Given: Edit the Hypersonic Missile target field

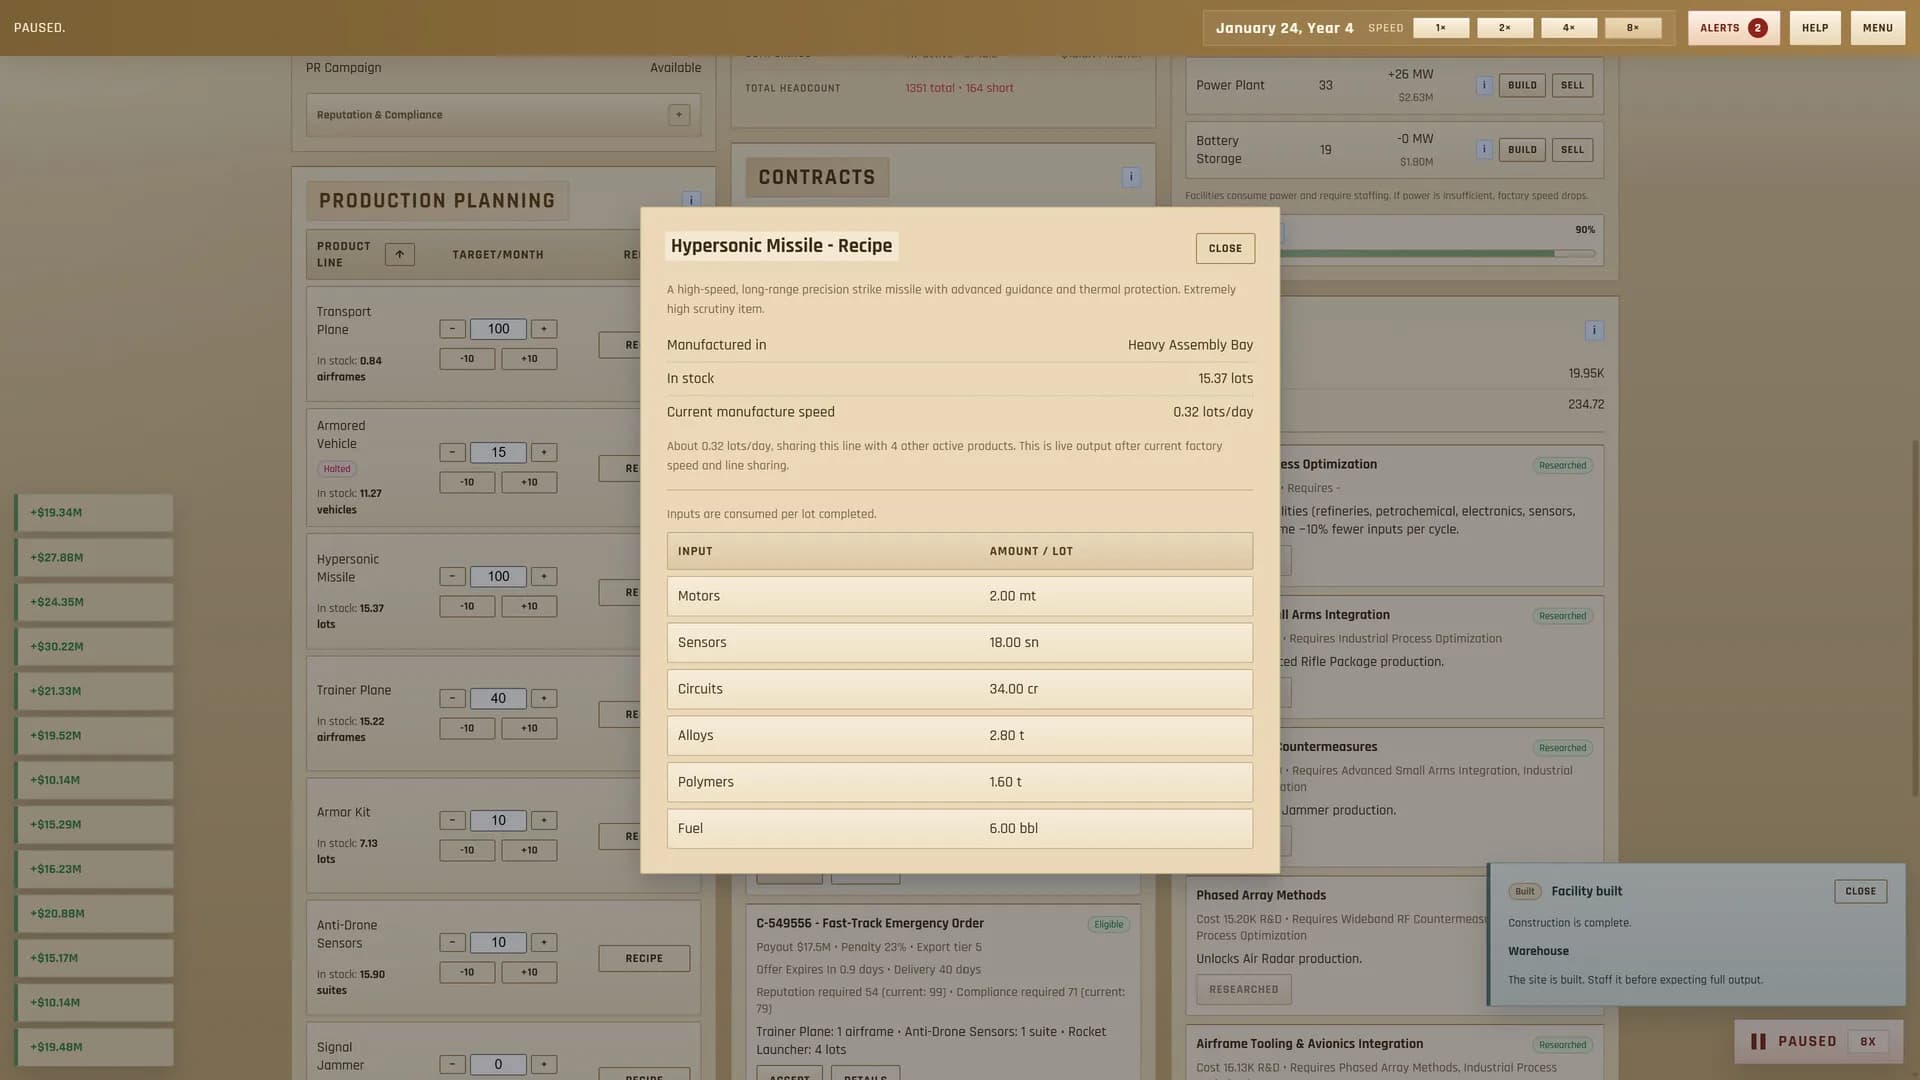Looking at the screenshot, I should [x=498, y=576].
